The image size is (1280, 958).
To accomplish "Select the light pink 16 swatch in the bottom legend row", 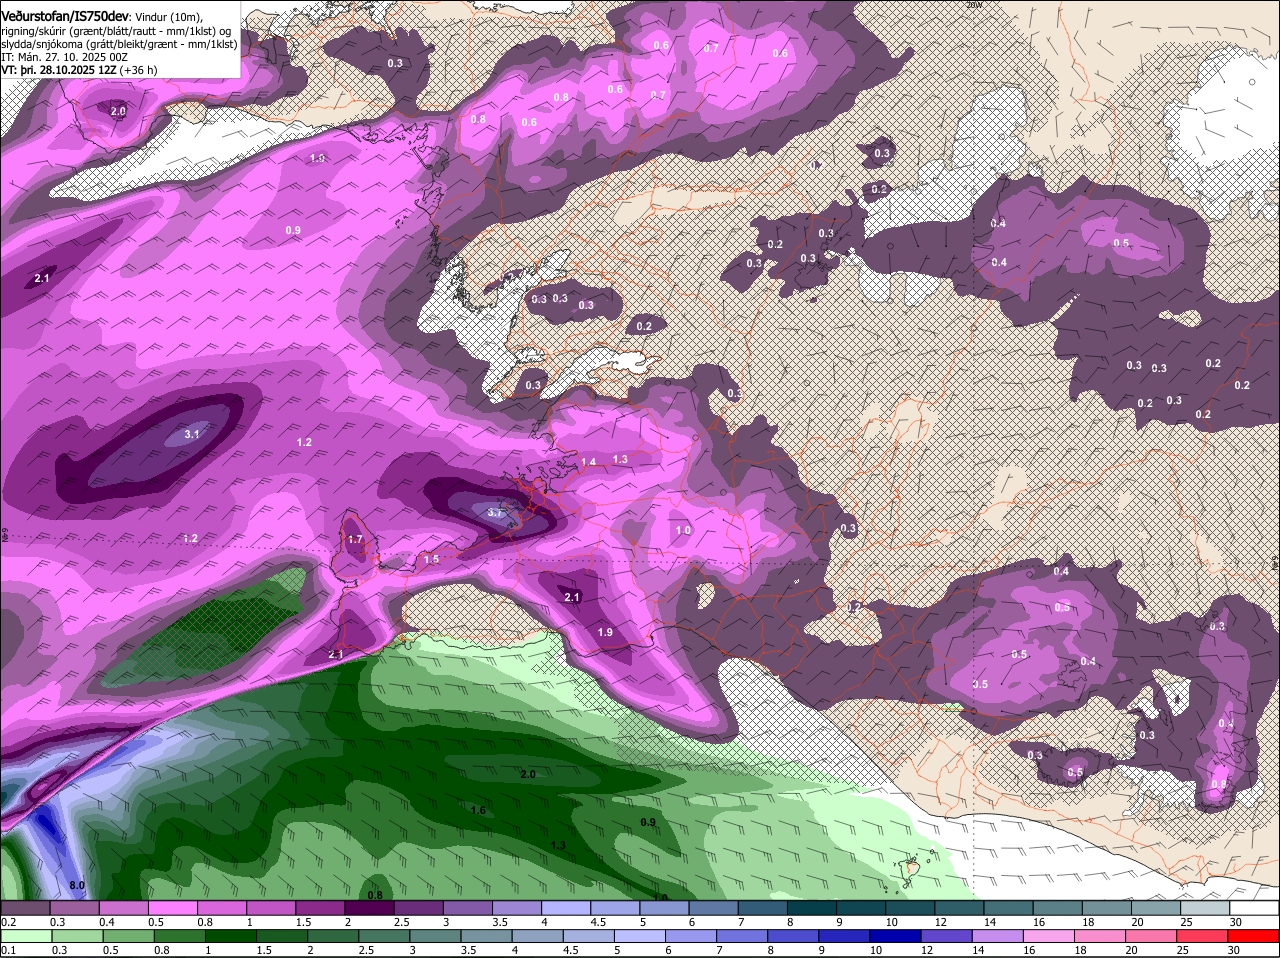I will (x=1049, y=936).
